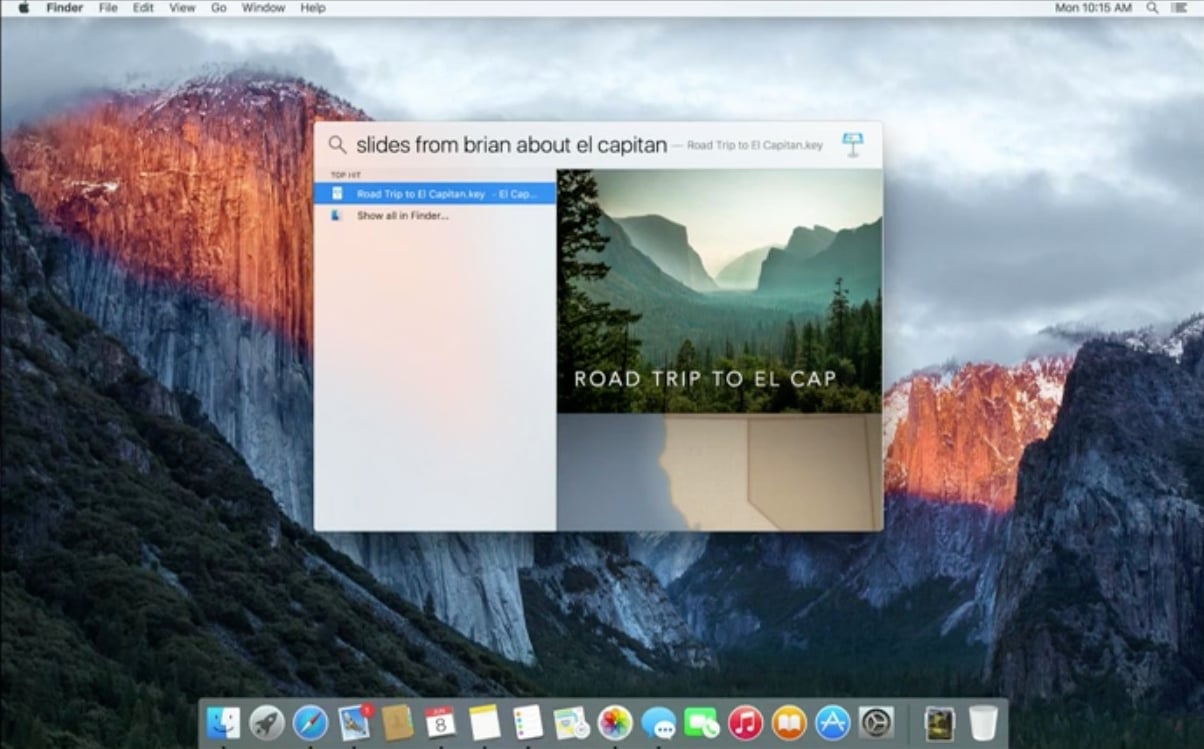Image resolution: width=1204 pixels, height=749 pixels.
Task: Click the clock showing Mon 10:15 AM
Action: point(1094,7)
